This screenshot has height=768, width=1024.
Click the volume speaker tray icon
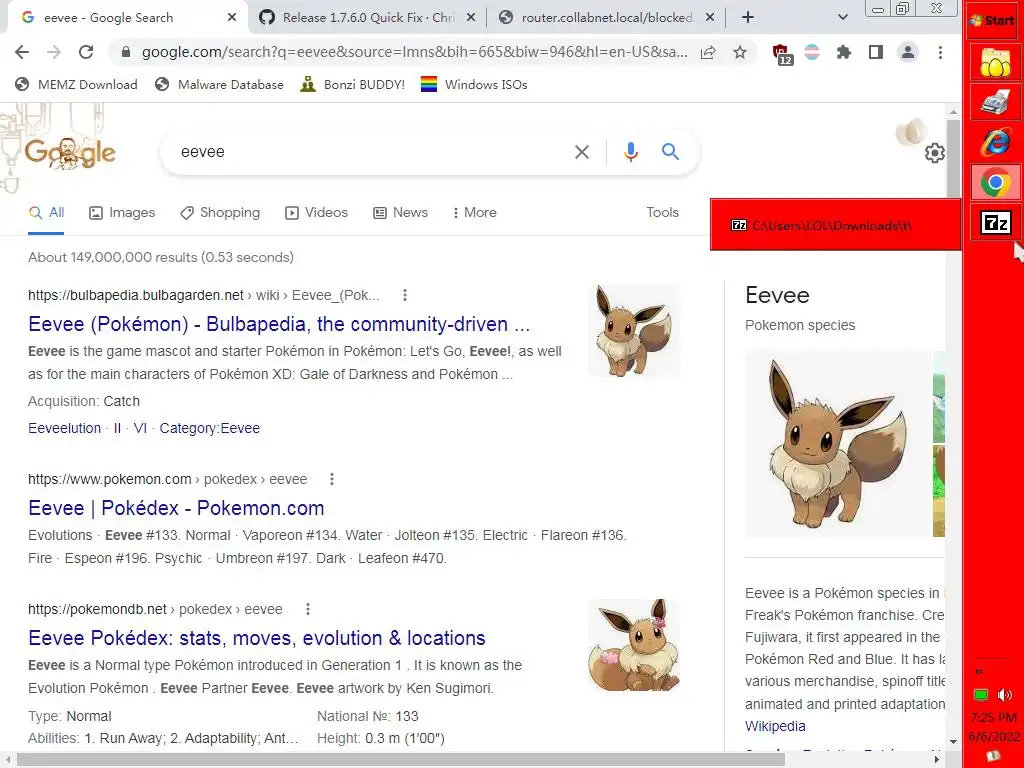1005,694
